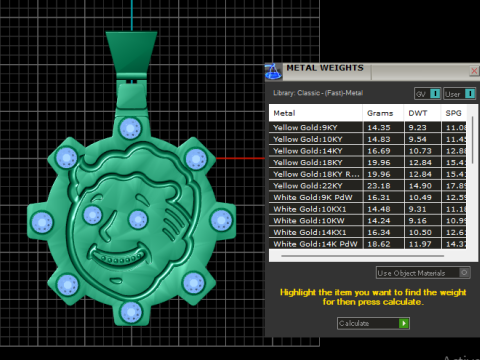Click the 10.73 DWT value
The height and width of the screenshot is (360, 480).
pyautogui.click(x=420, y=151)
